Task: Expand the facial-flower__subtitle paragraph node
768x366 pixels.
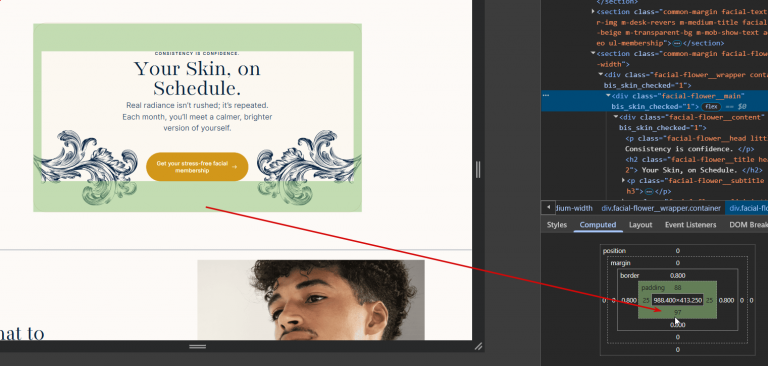Action: [x=623, y=181]
